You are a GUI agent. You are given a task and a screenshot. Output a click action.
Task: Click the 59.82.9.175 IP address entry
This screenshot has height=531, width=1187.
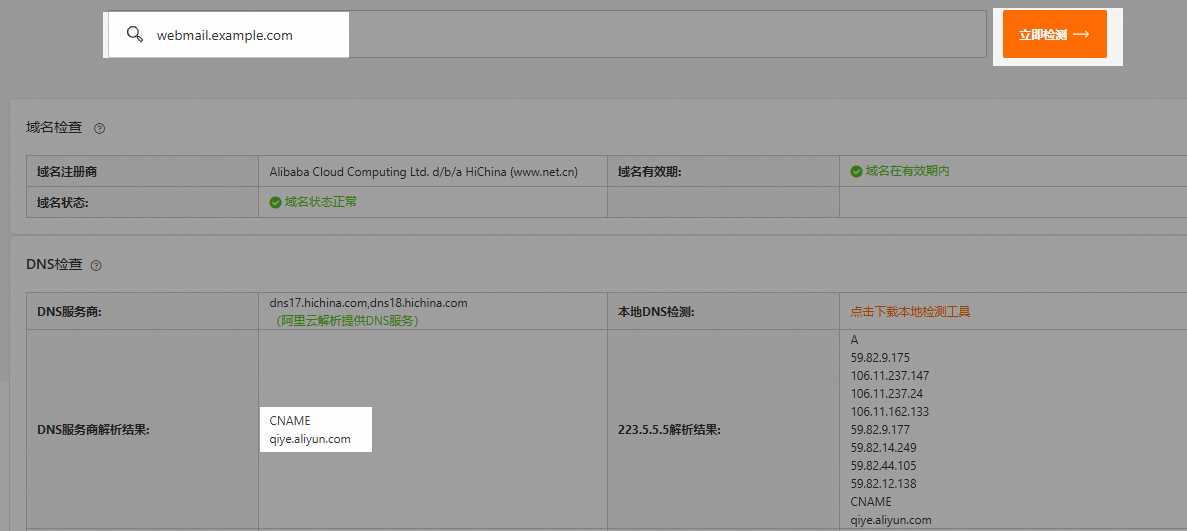point(880,358)
